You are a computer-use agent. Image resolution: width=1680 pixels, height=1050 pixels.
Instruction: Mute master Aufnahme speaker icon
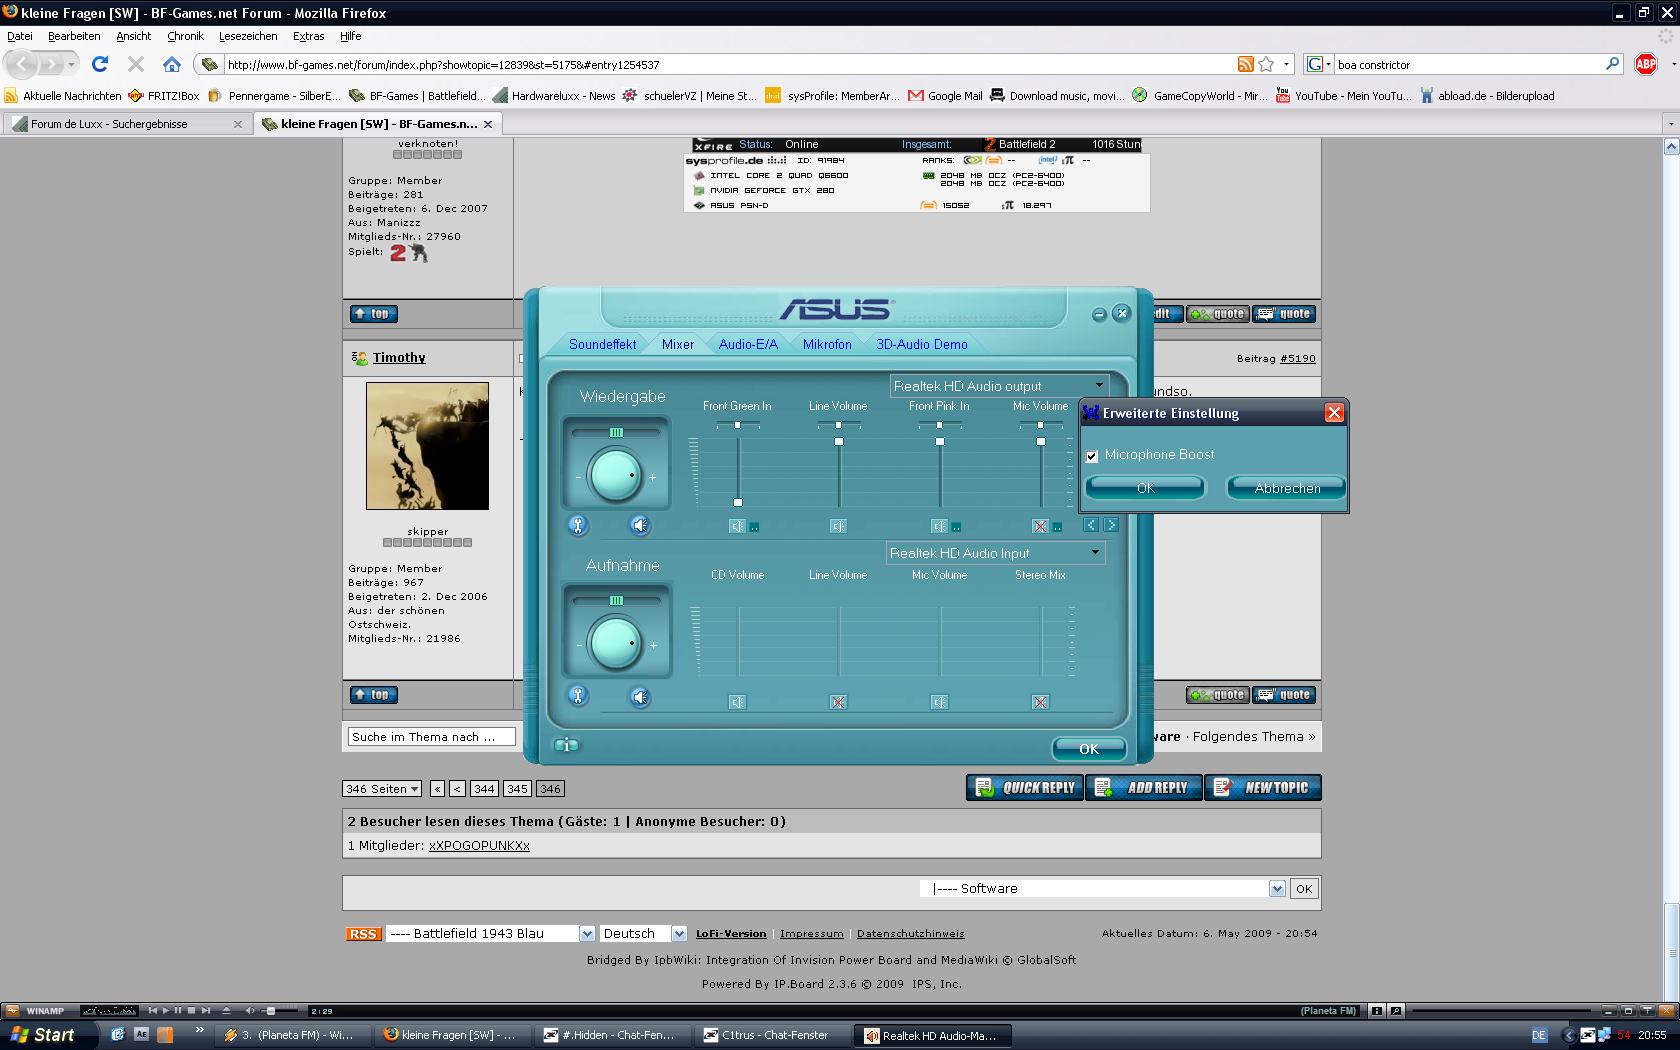[x=640, y=696]
